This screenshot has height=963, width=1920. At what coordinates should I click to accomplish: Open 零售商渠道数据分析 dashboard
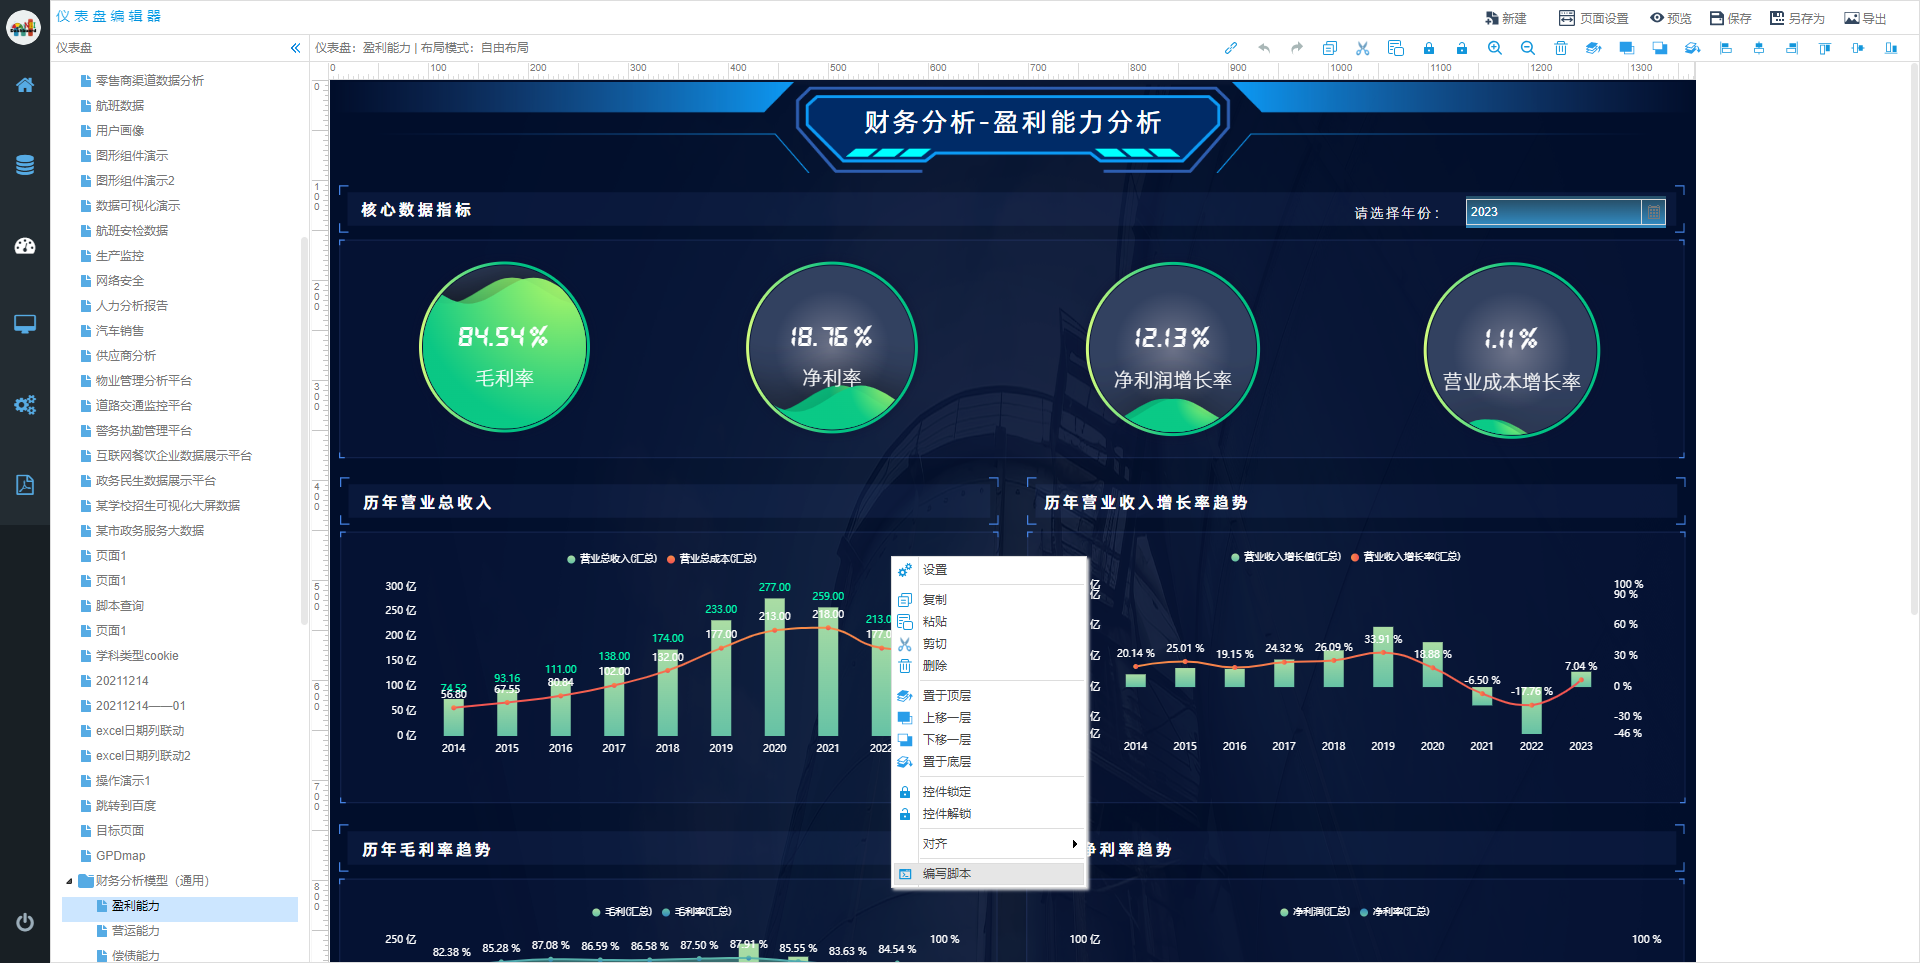pyautogui.click(x=149, y=81)
